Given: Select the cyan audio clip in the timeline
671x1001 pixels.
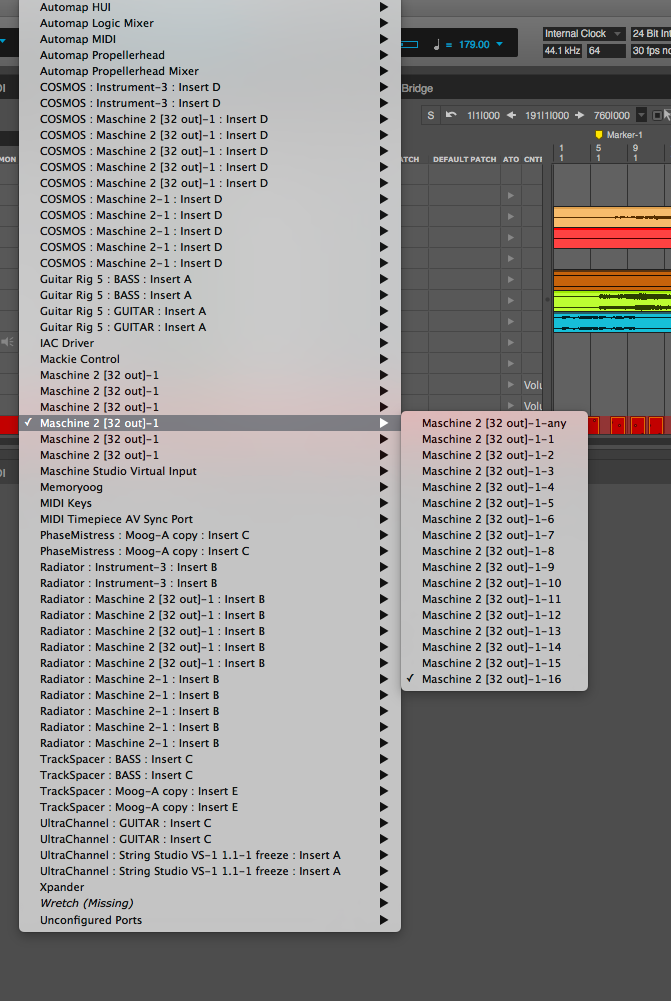Looking at the screenshot, I should pos(612,322).
